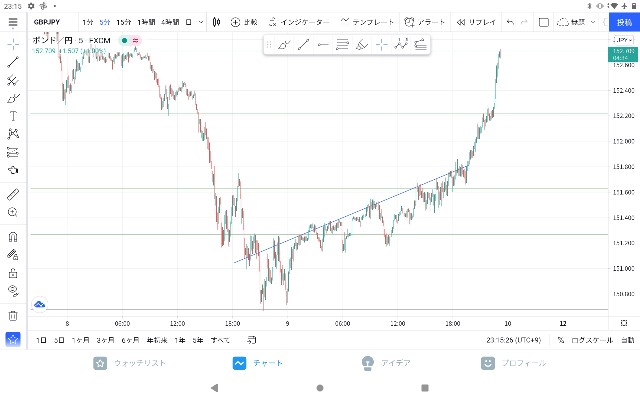Switch to the 1分 timeframe
This screenshot has height=400, width=640.
tap(87, 22)
